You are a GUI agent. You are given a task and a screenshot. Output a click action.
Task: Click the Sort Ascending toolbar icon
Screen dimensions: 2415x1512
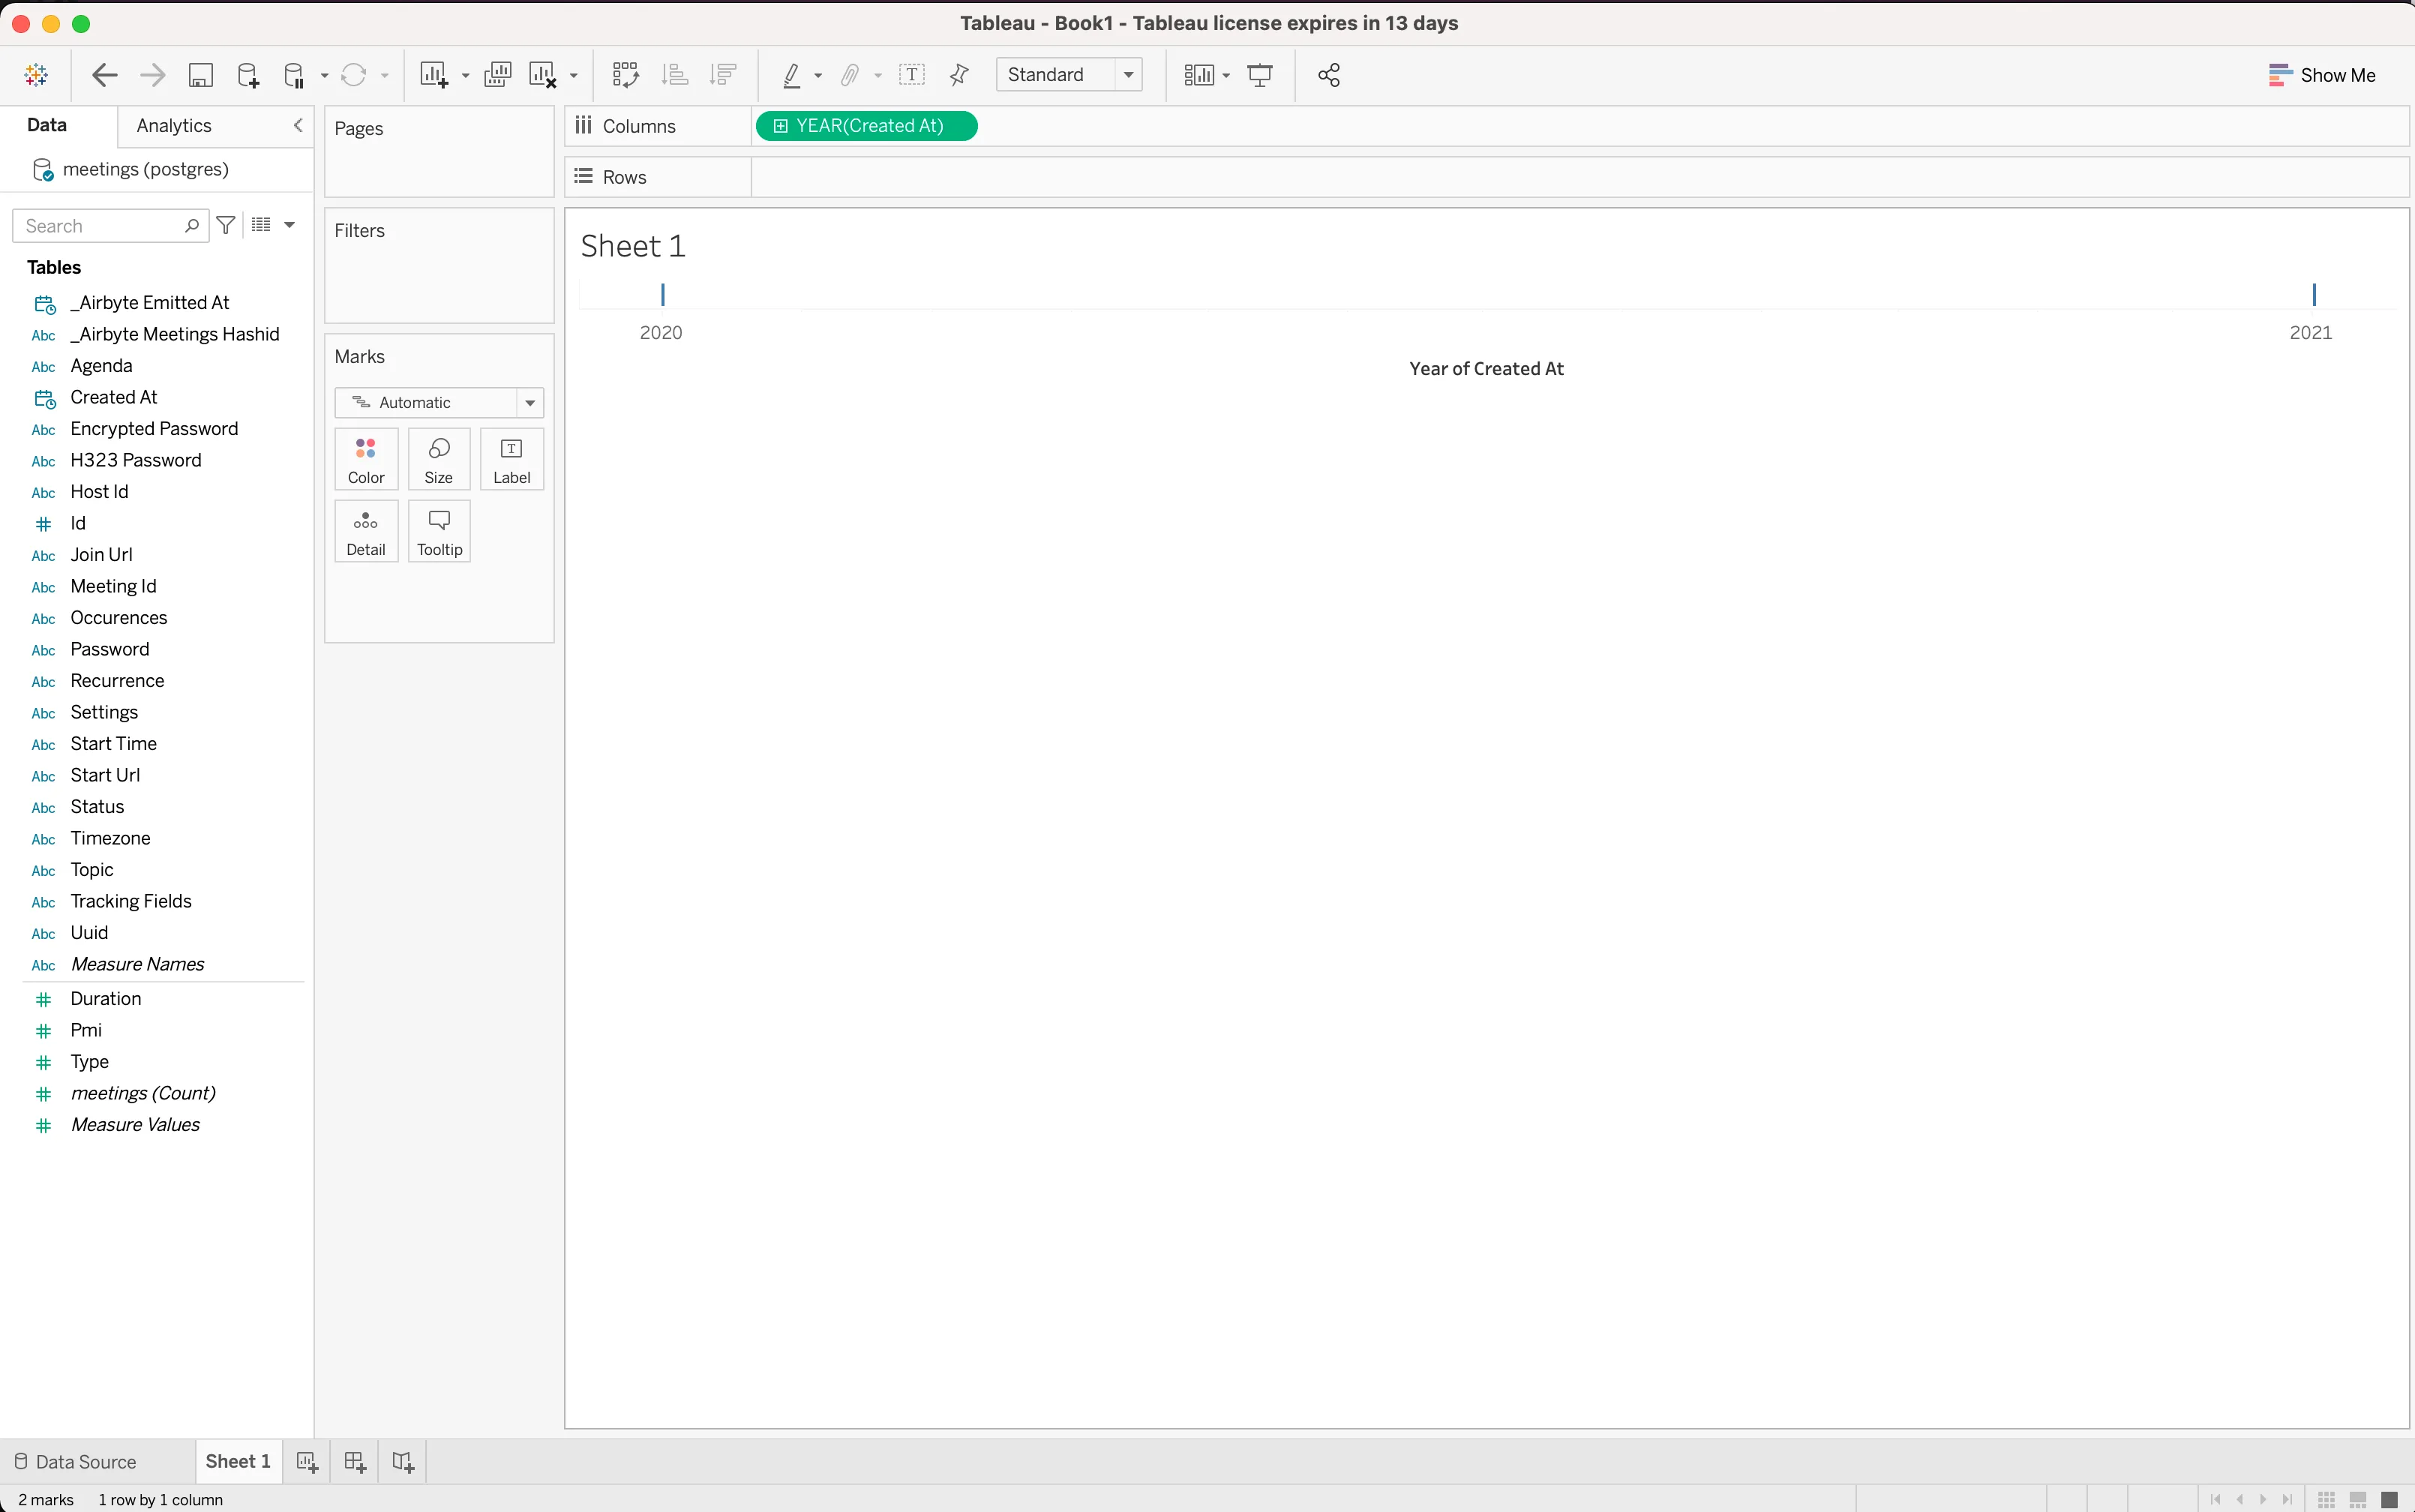(675, 75)
